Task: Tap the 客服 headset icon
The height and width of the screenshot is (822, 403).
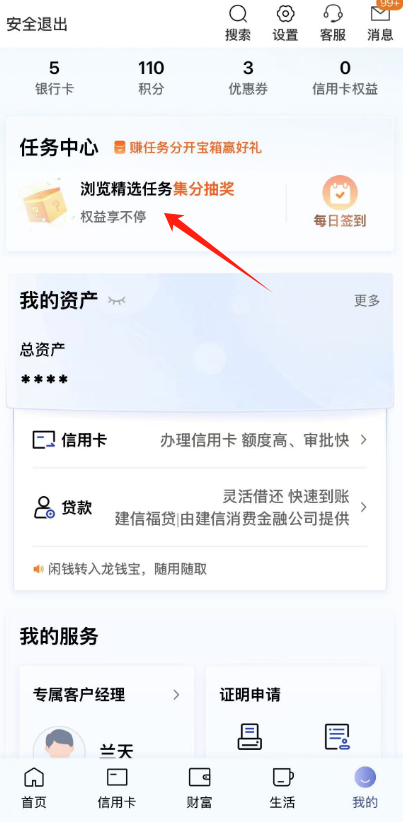Action: tap(333, 14)
